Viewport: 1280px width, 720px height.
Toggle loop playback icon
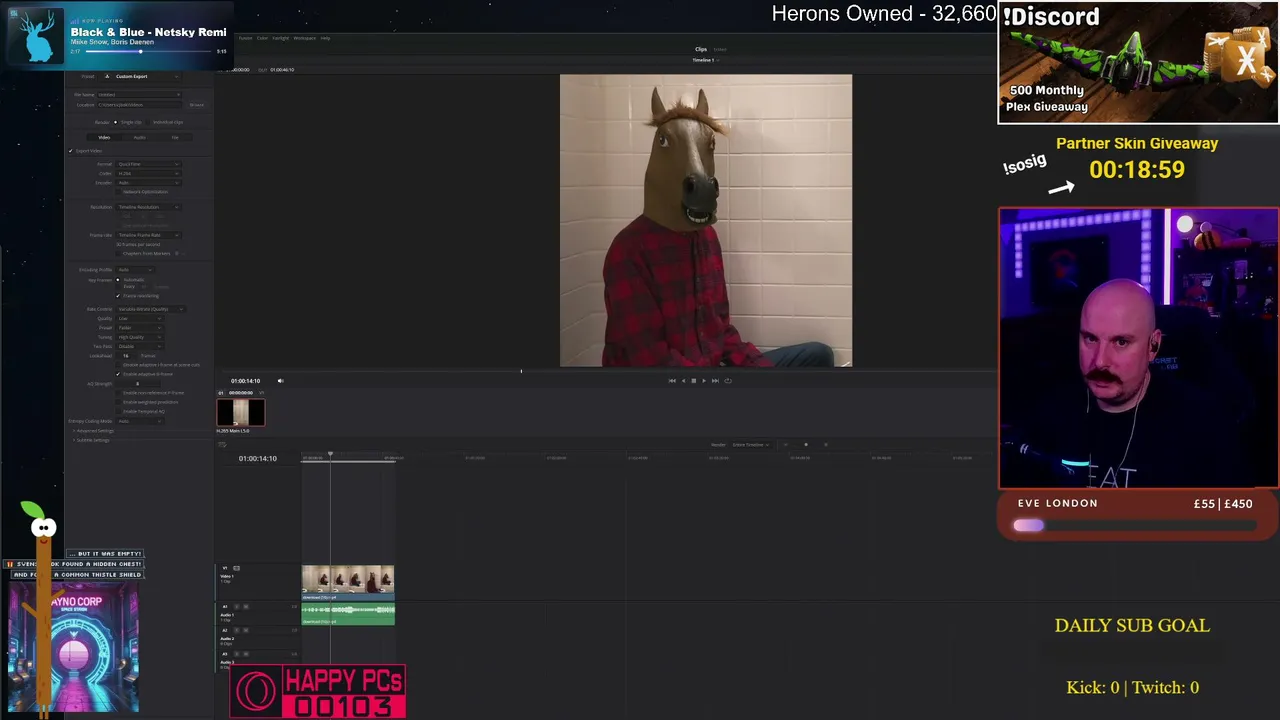728,381
